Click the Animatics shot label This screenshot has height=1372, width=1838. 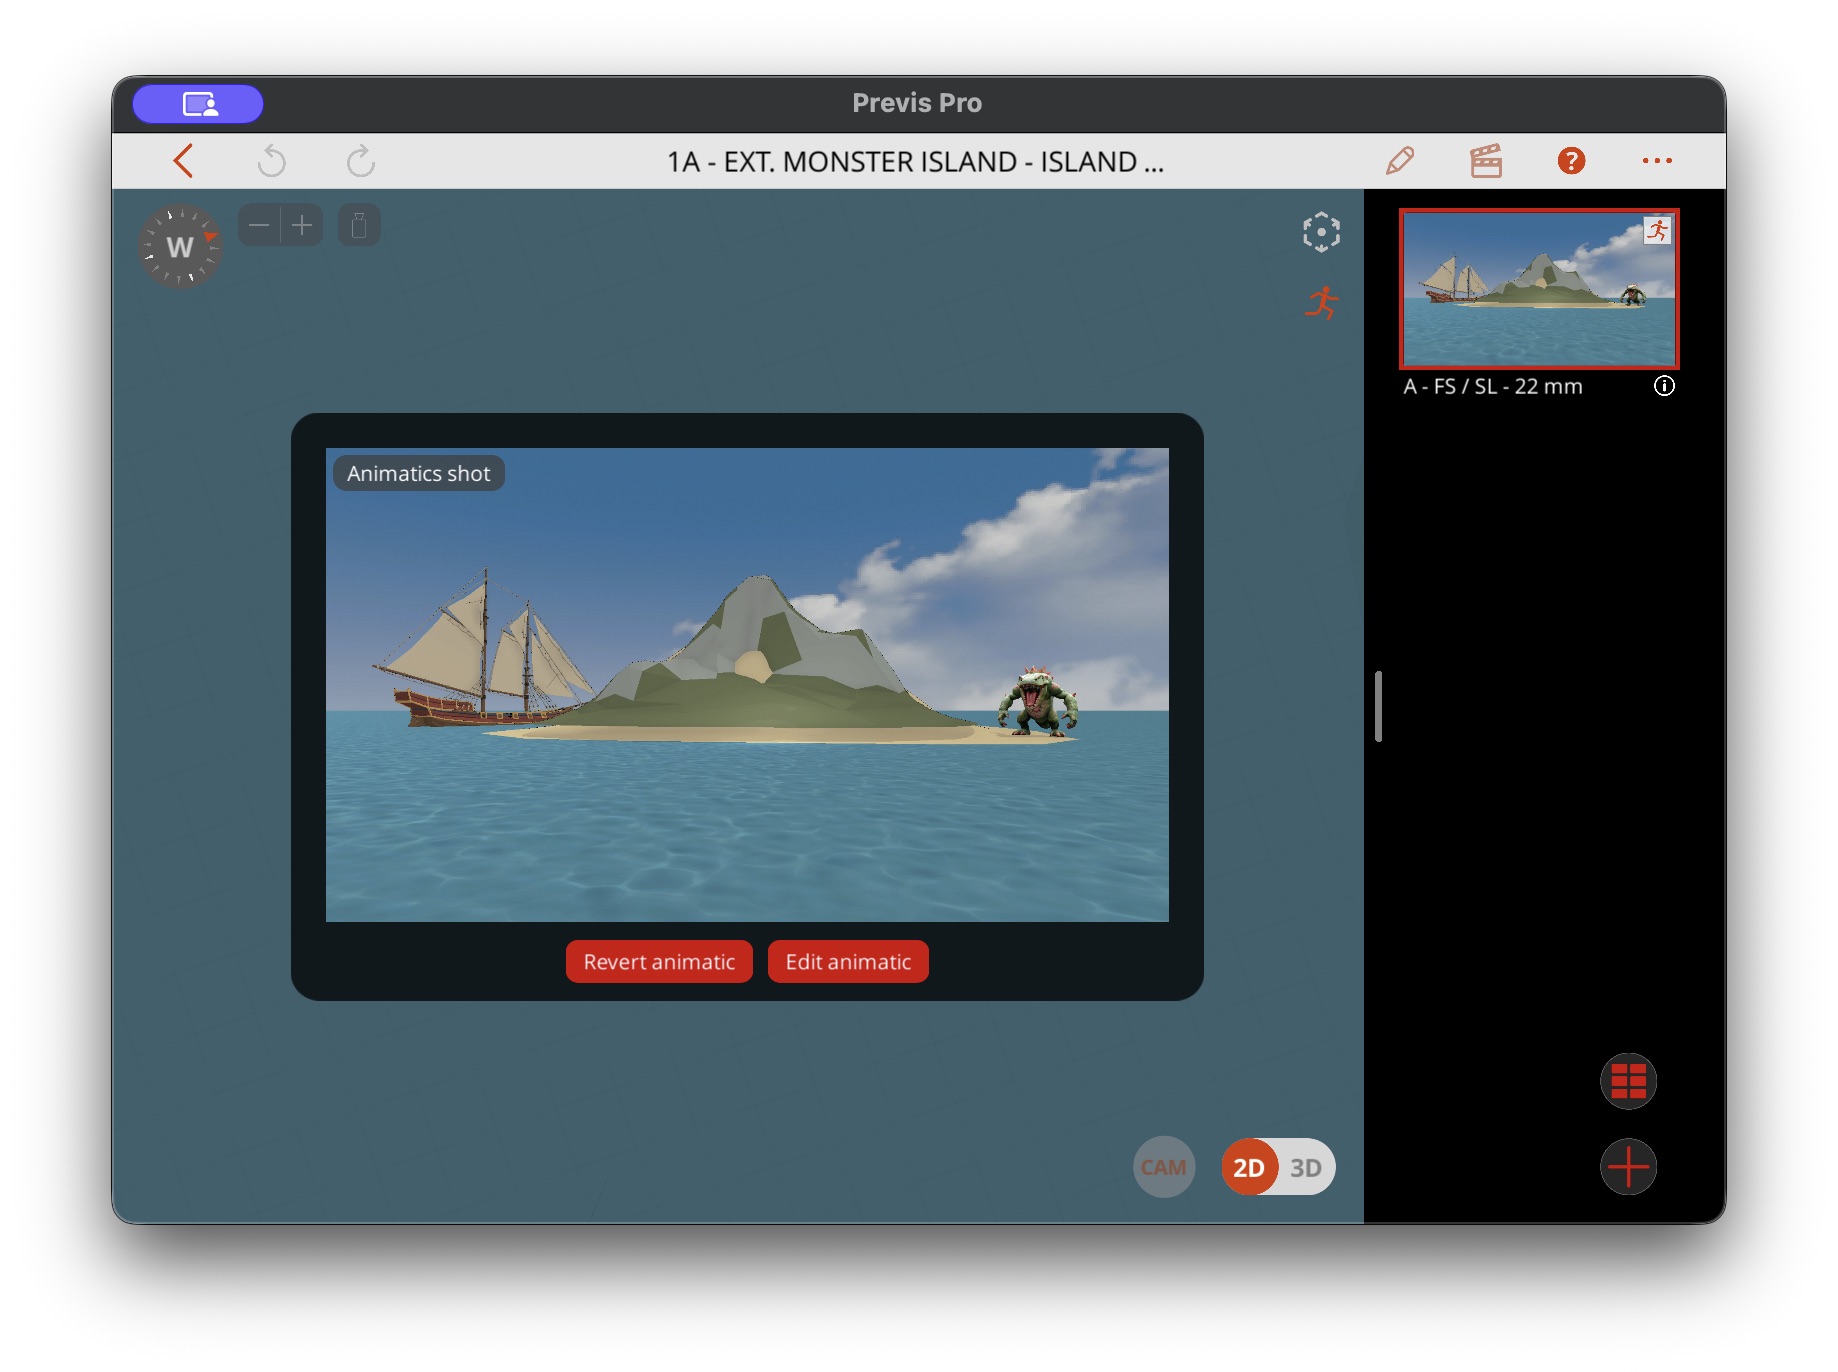tap(418, 473)
